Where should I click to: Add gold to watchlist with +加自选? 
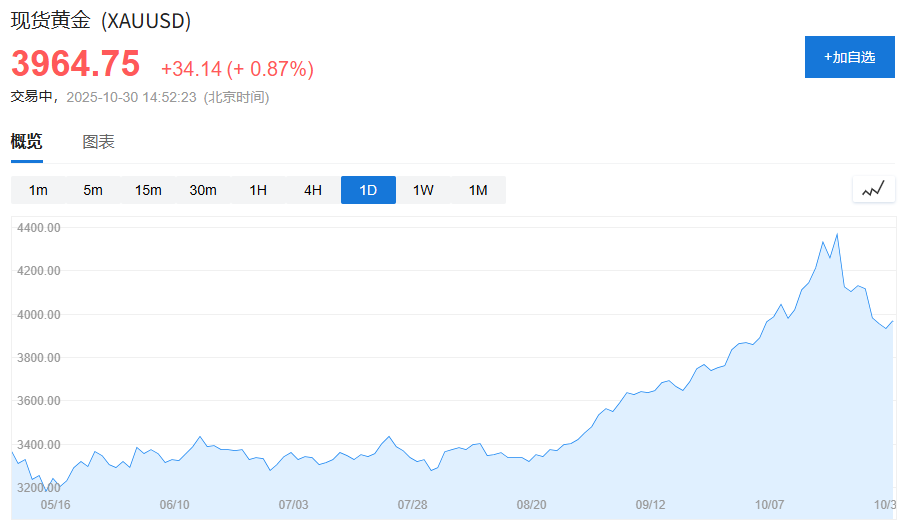[849, 57]
